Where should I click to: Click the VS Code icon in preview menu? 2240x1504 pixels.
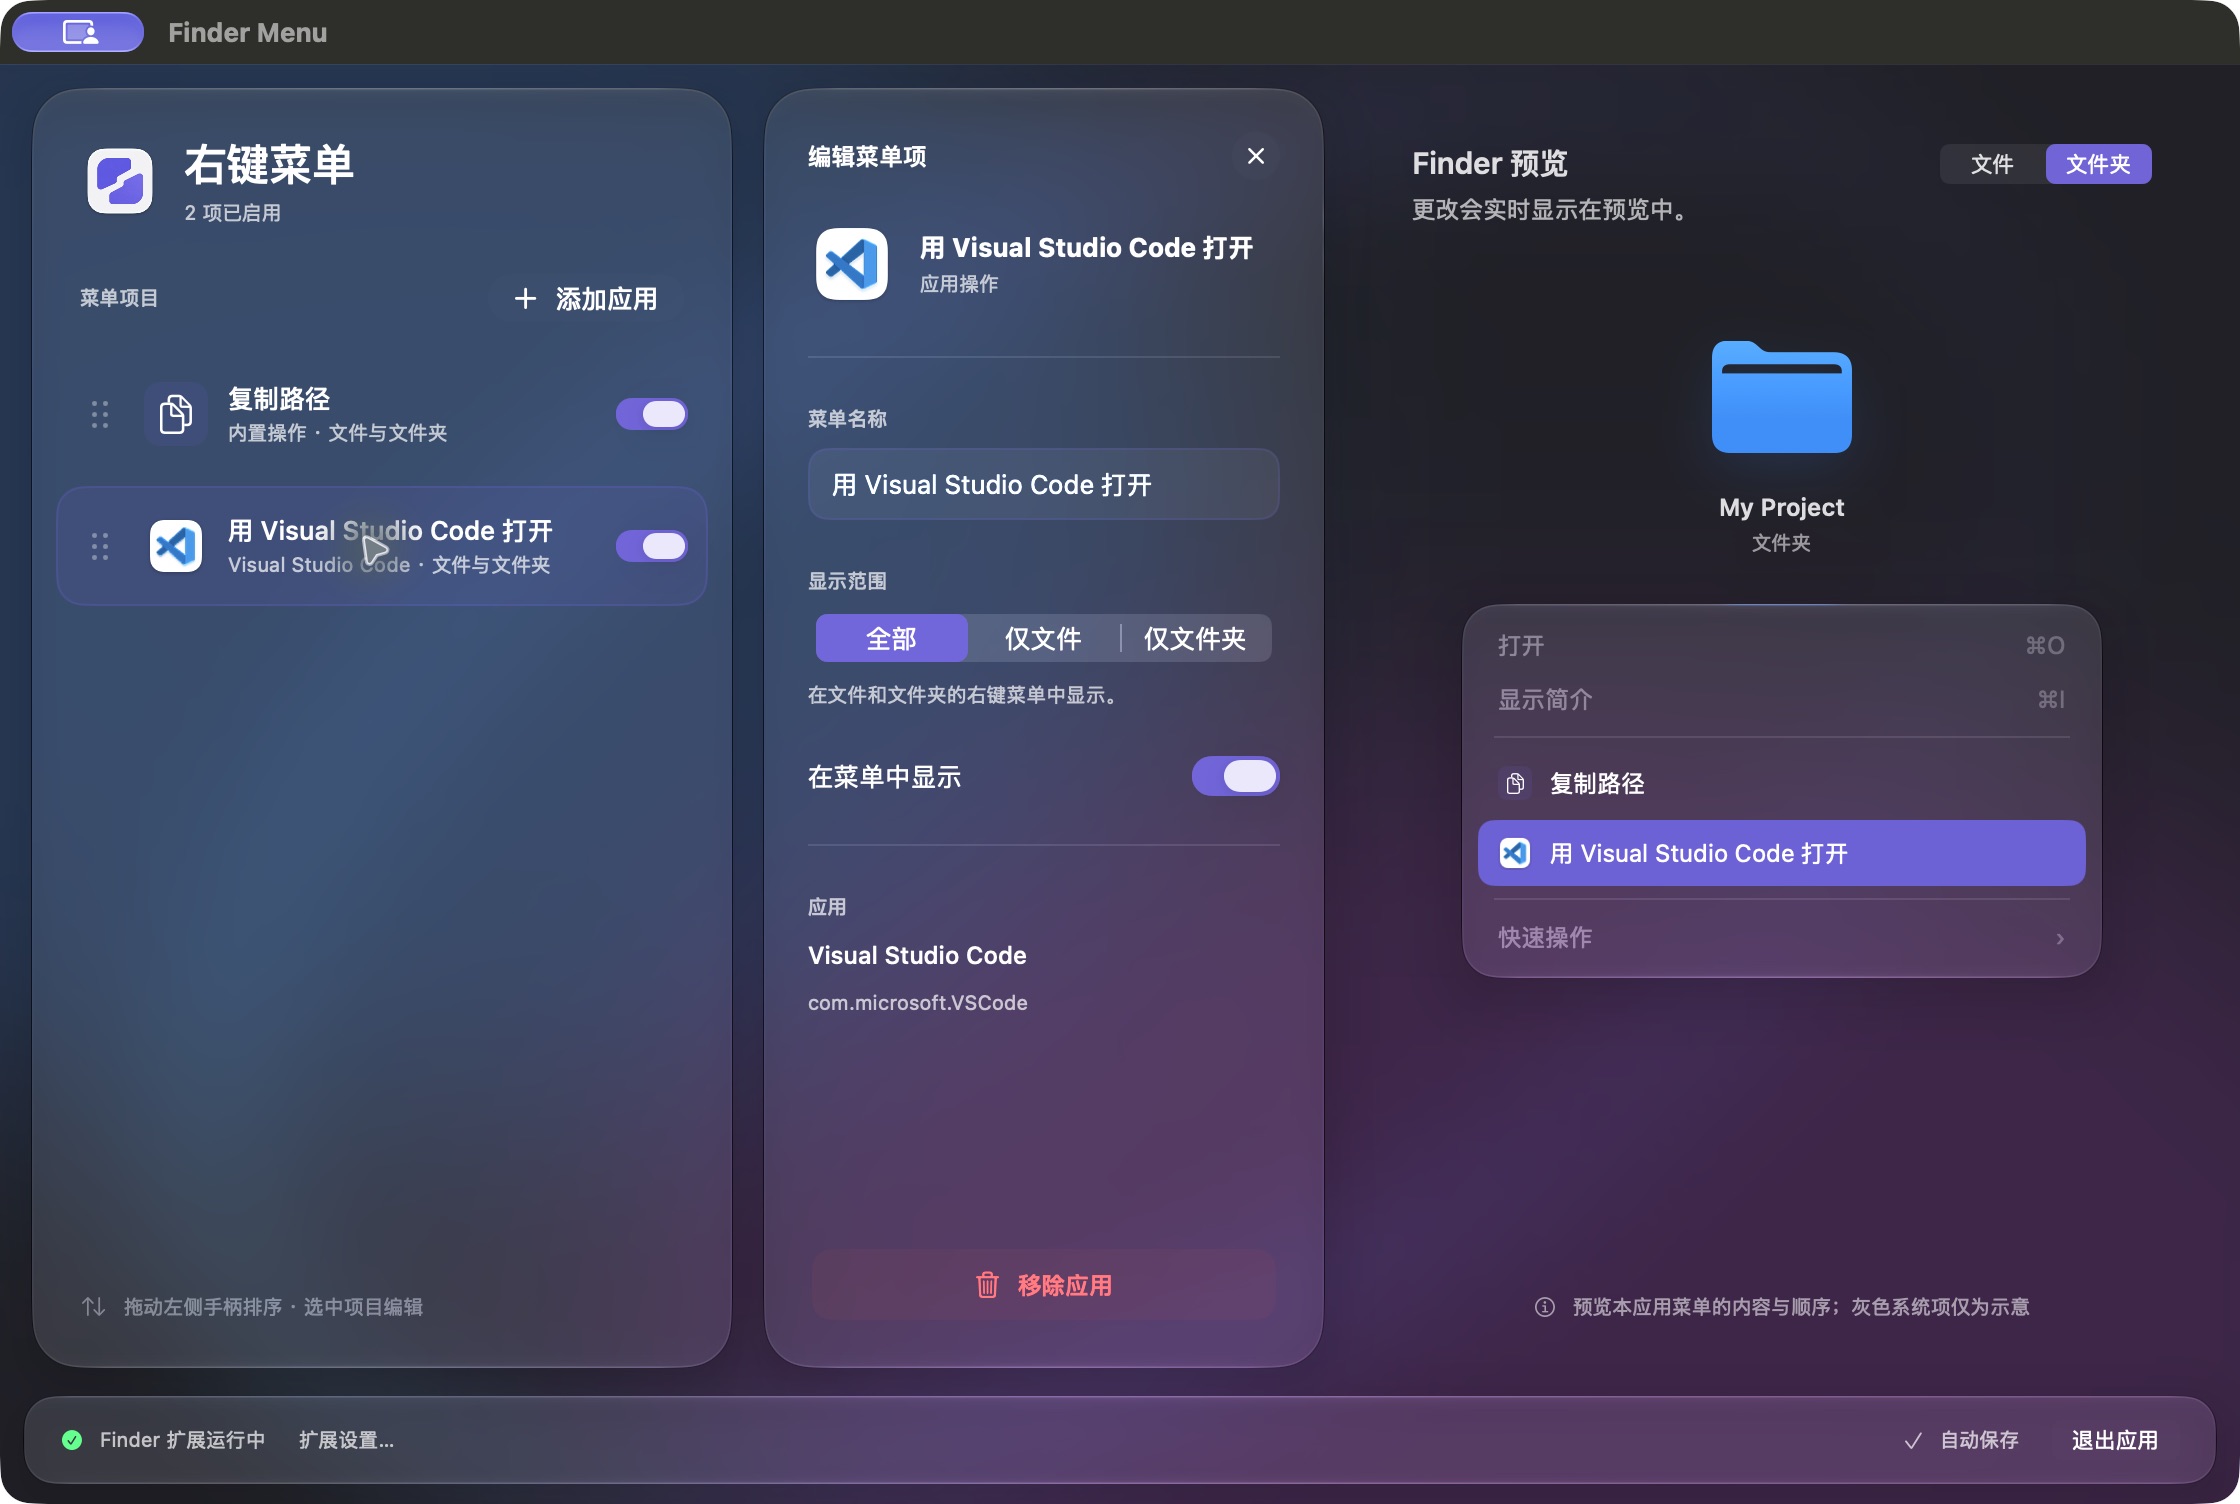pyautogui.click(x=1515, y=853)
